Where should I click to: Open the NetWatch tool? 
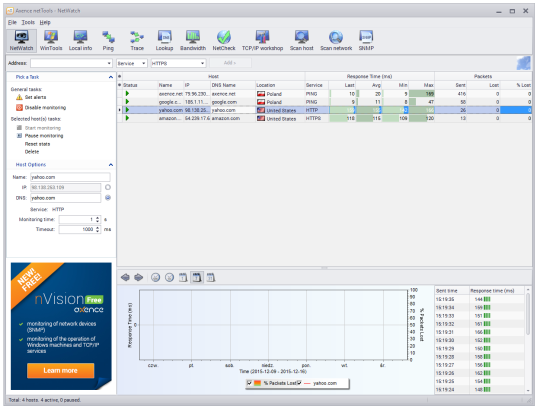(x=21, y=41)
